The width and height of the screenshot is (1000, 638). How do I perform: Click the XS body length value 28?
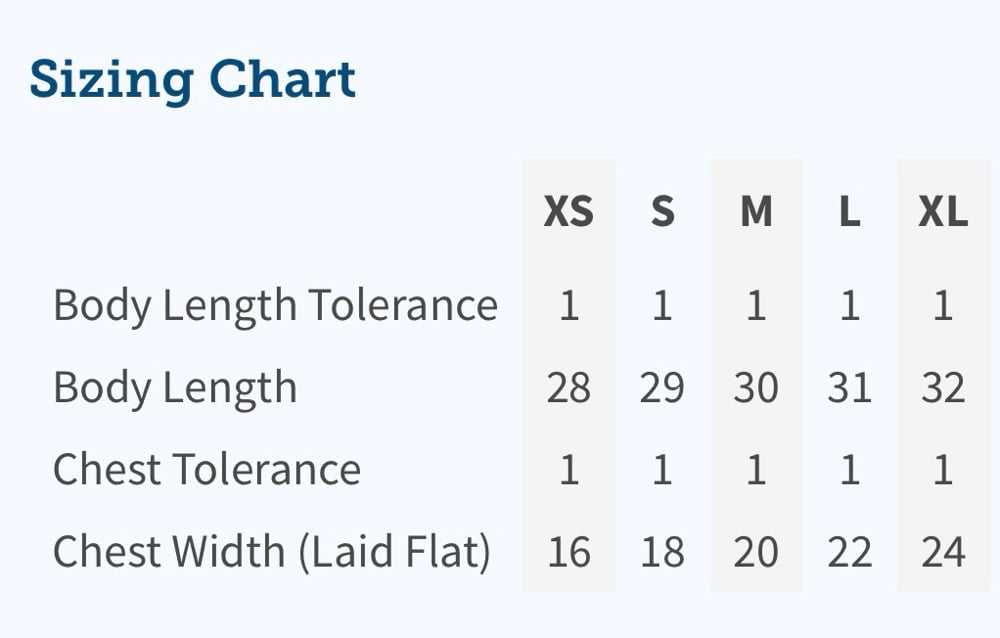(x=568, y=387)
